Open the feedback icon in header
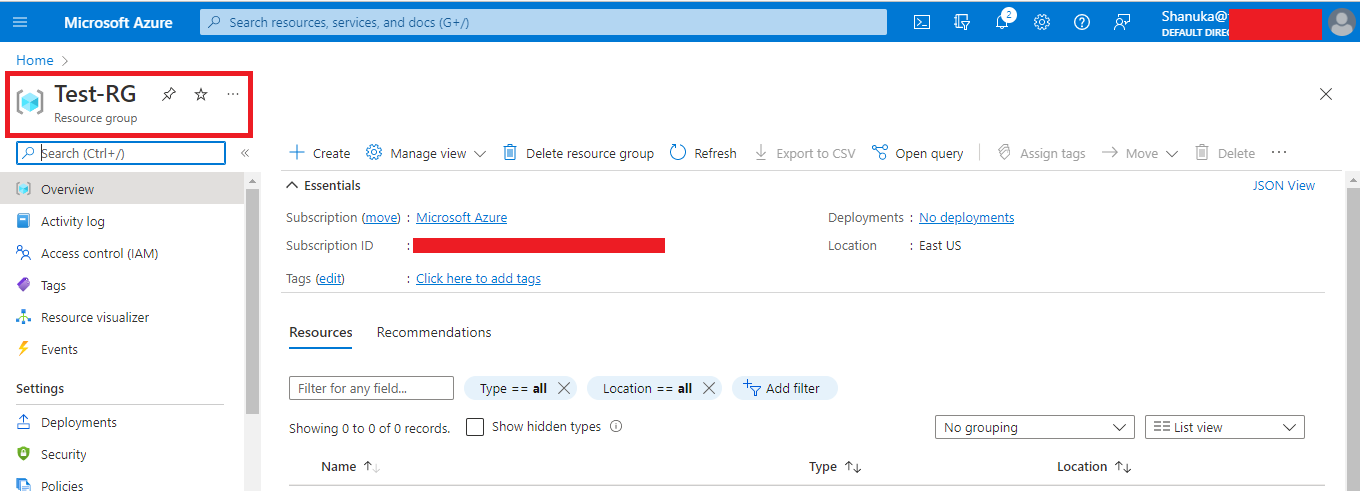 (1122, 22)
